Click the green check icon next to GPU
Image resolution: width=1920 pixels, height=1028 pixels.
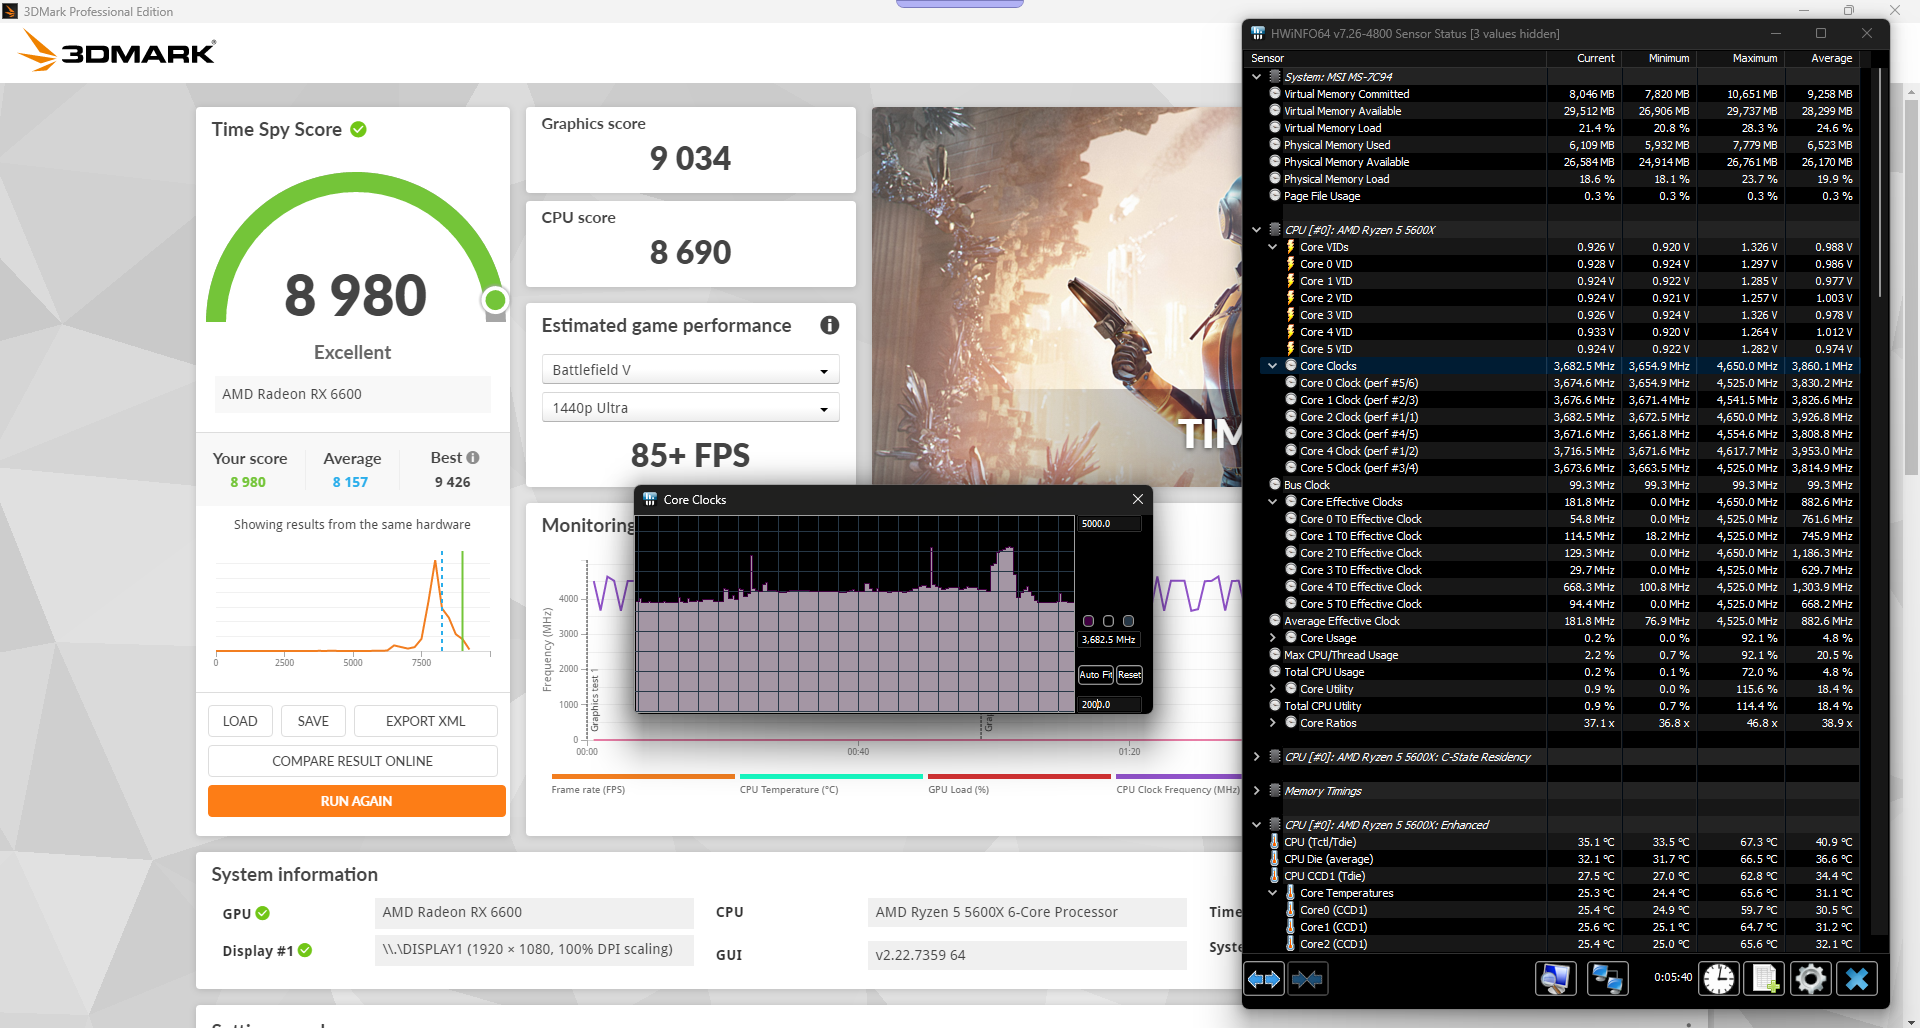tap(263, 913)
